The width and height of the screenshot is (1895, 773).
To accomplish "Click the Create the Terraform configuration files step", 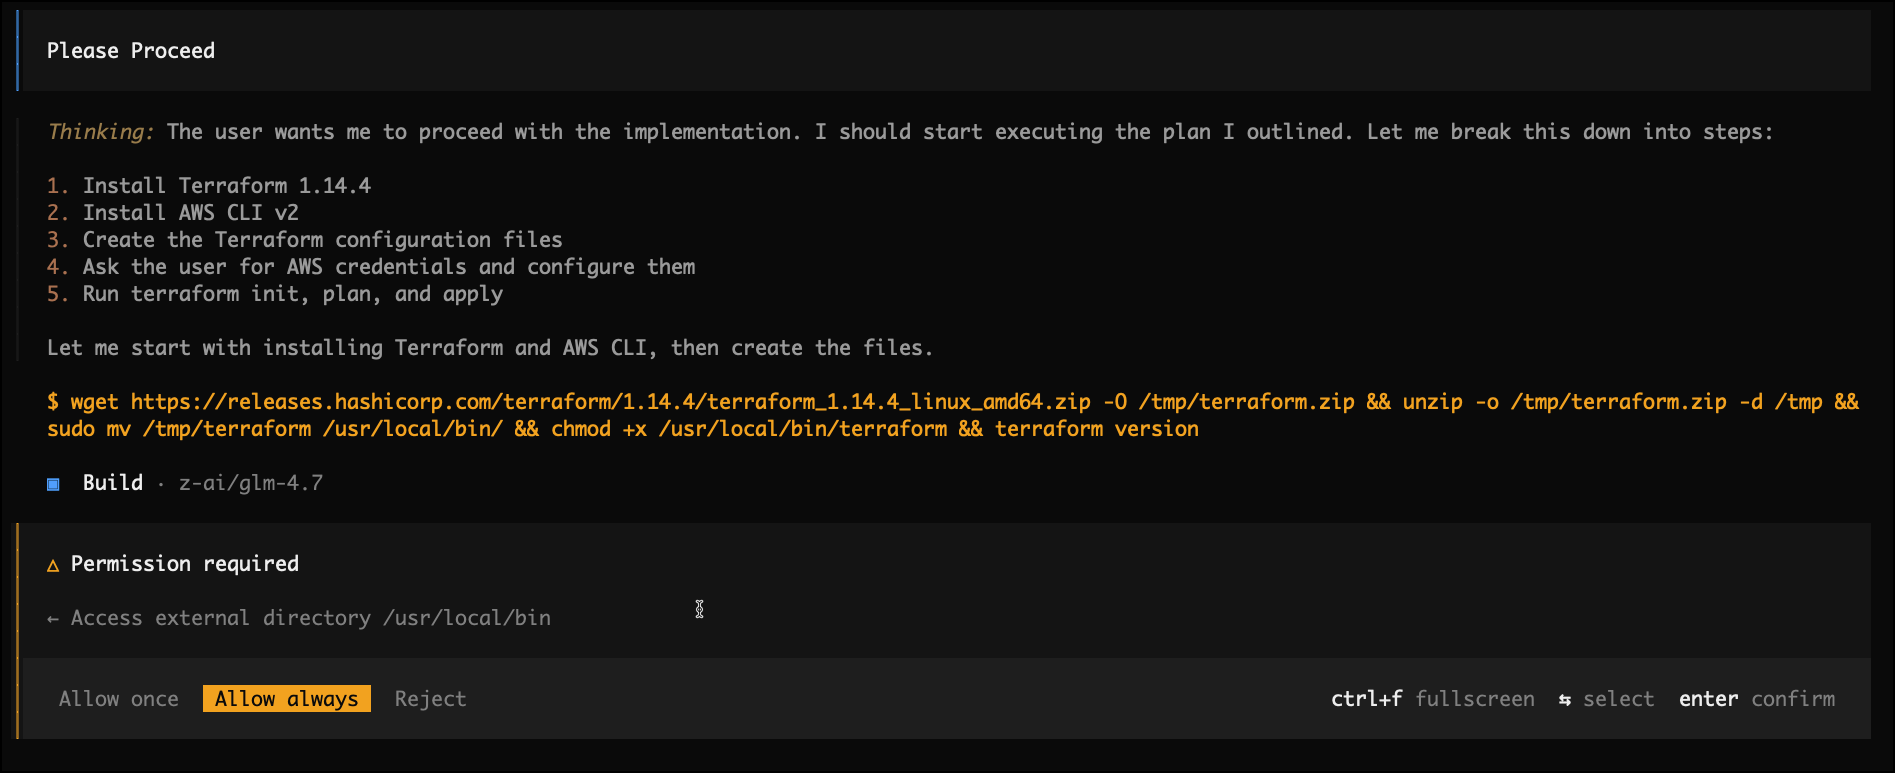I will [x=322, y=240].
